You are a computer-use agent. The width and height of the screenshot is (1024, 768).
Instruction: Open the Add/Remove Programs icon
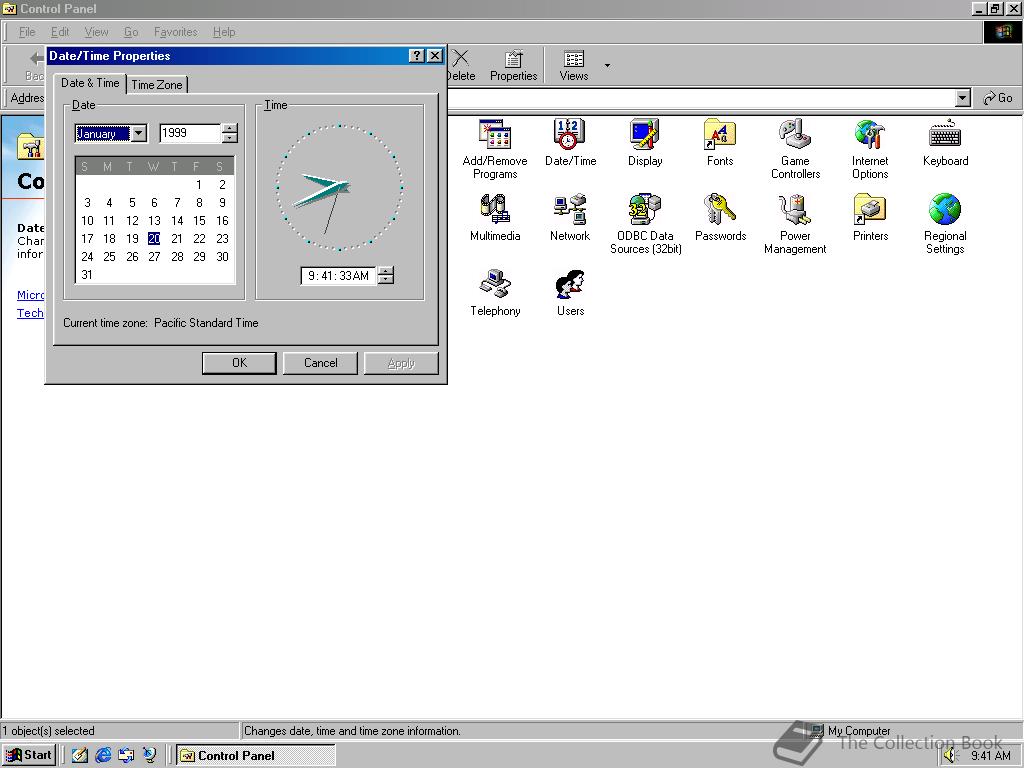coord(495,149)
